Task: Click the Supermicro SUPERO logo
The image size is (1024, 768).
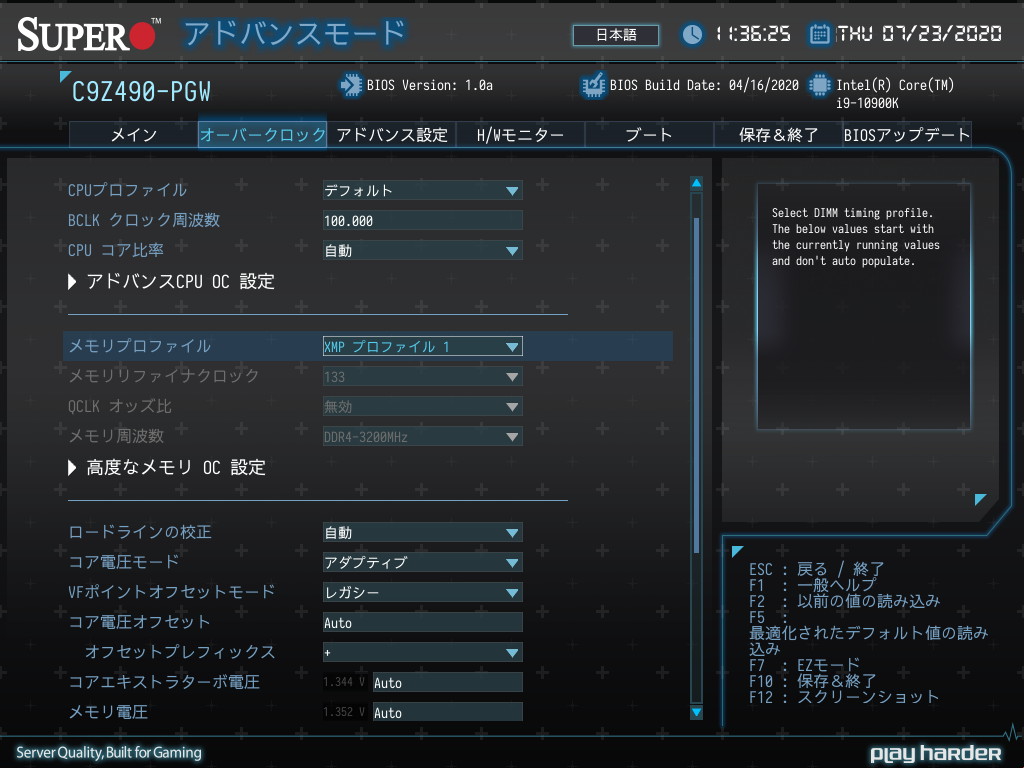Action: tap(87, 35)
